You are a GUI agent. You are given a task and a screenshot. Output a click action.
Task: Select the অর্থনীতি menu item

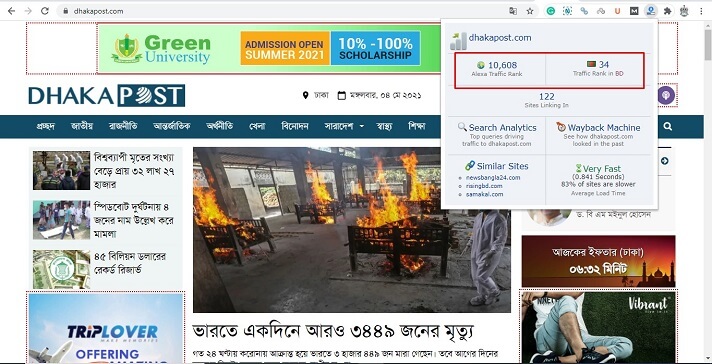point(220,126)
